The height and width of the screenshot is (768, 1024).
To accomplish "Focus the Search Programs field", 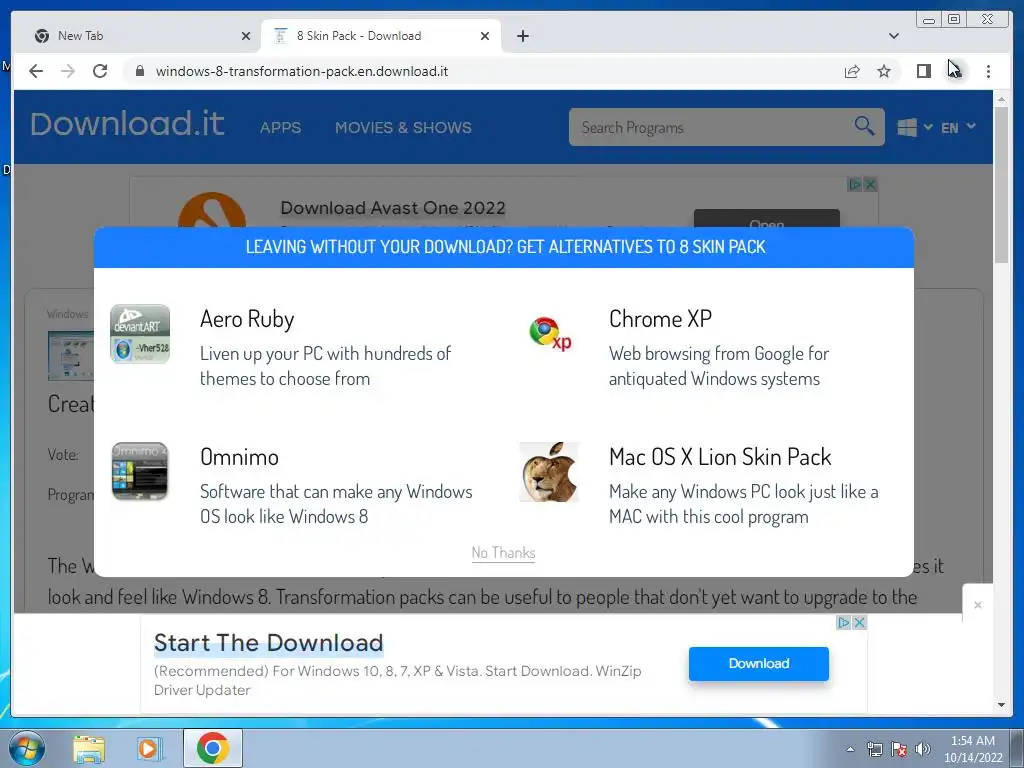I will pyautogui.click(x=712, y=127).
